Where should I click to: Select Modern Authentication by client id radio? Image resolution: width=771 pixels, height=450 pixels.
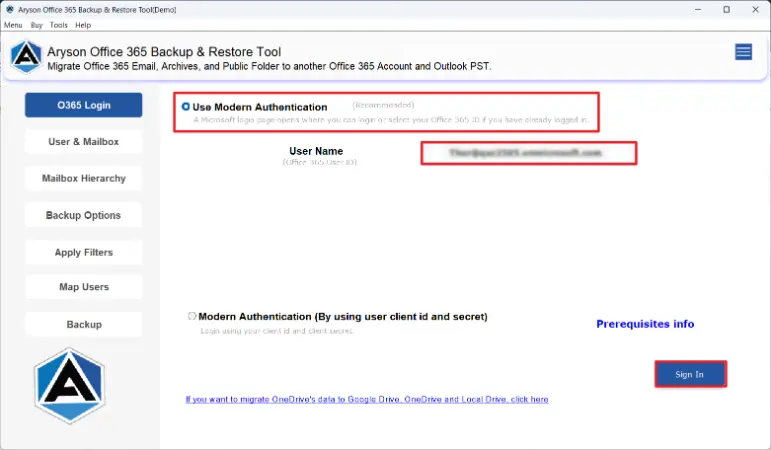(x=192, y=316)
